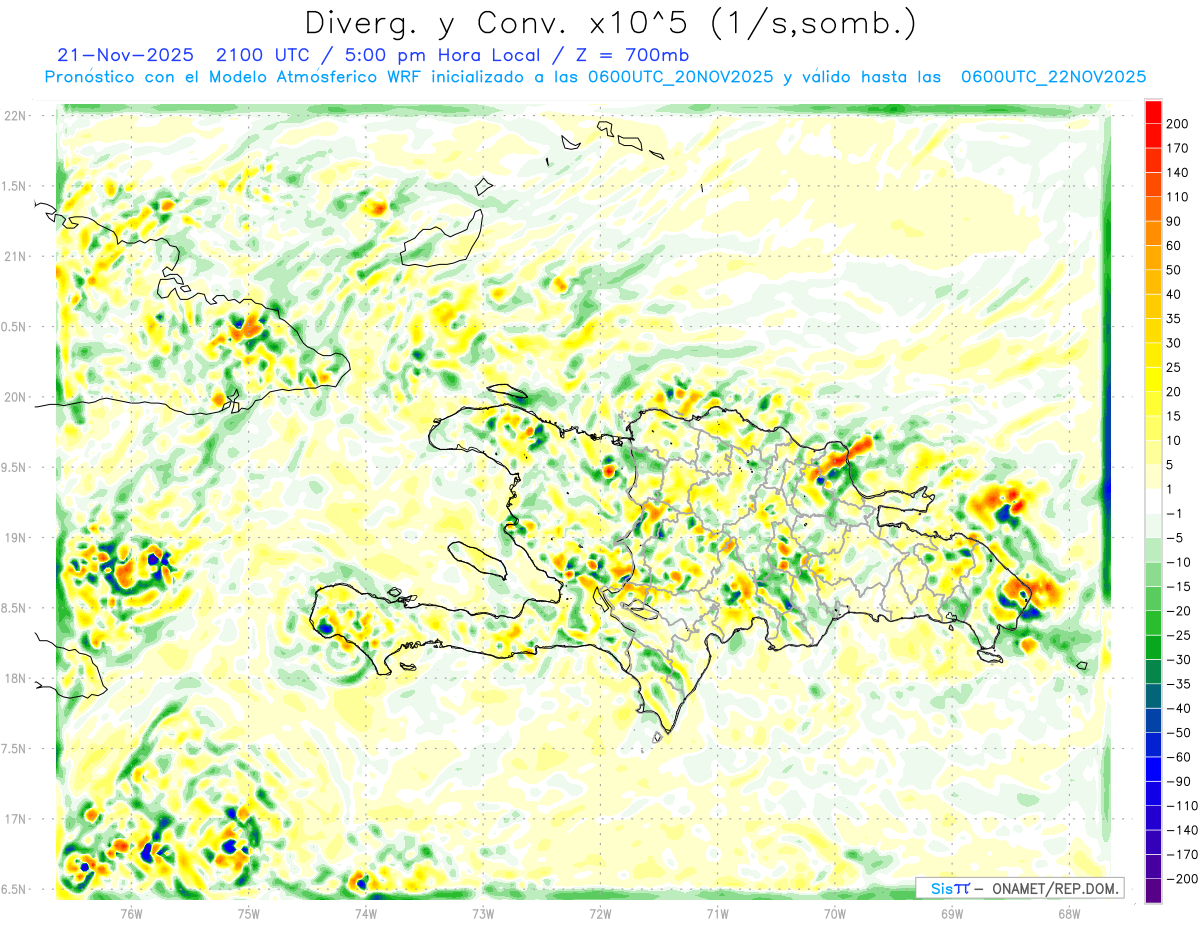Click the colorbar value '-15'

point(1177,586)
